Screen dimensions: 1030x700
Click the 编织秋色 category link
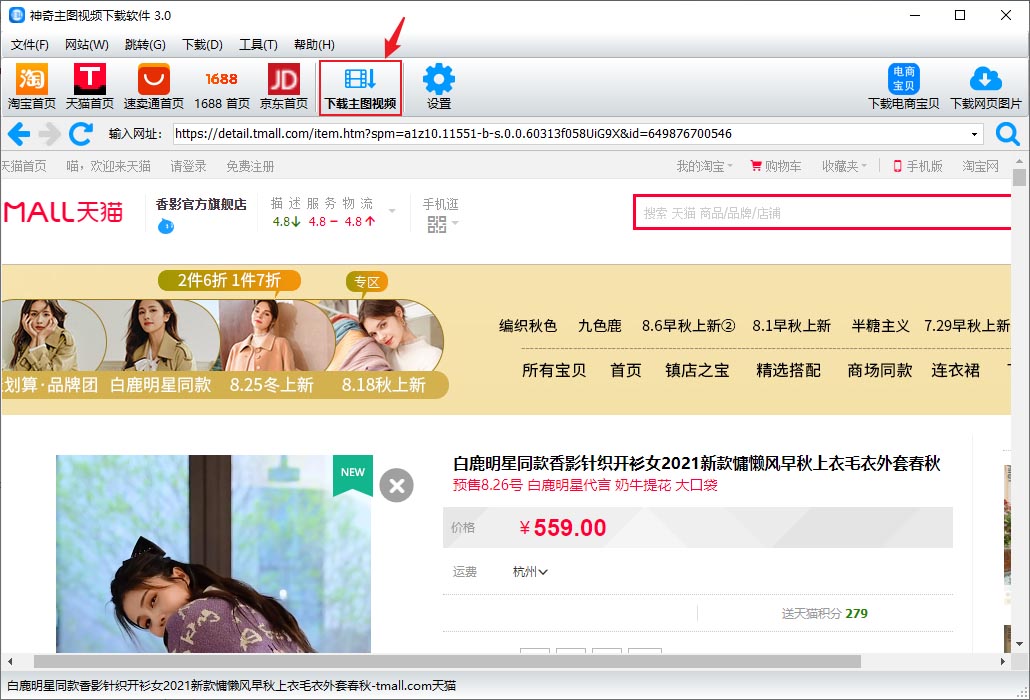(x=527, y=326)
